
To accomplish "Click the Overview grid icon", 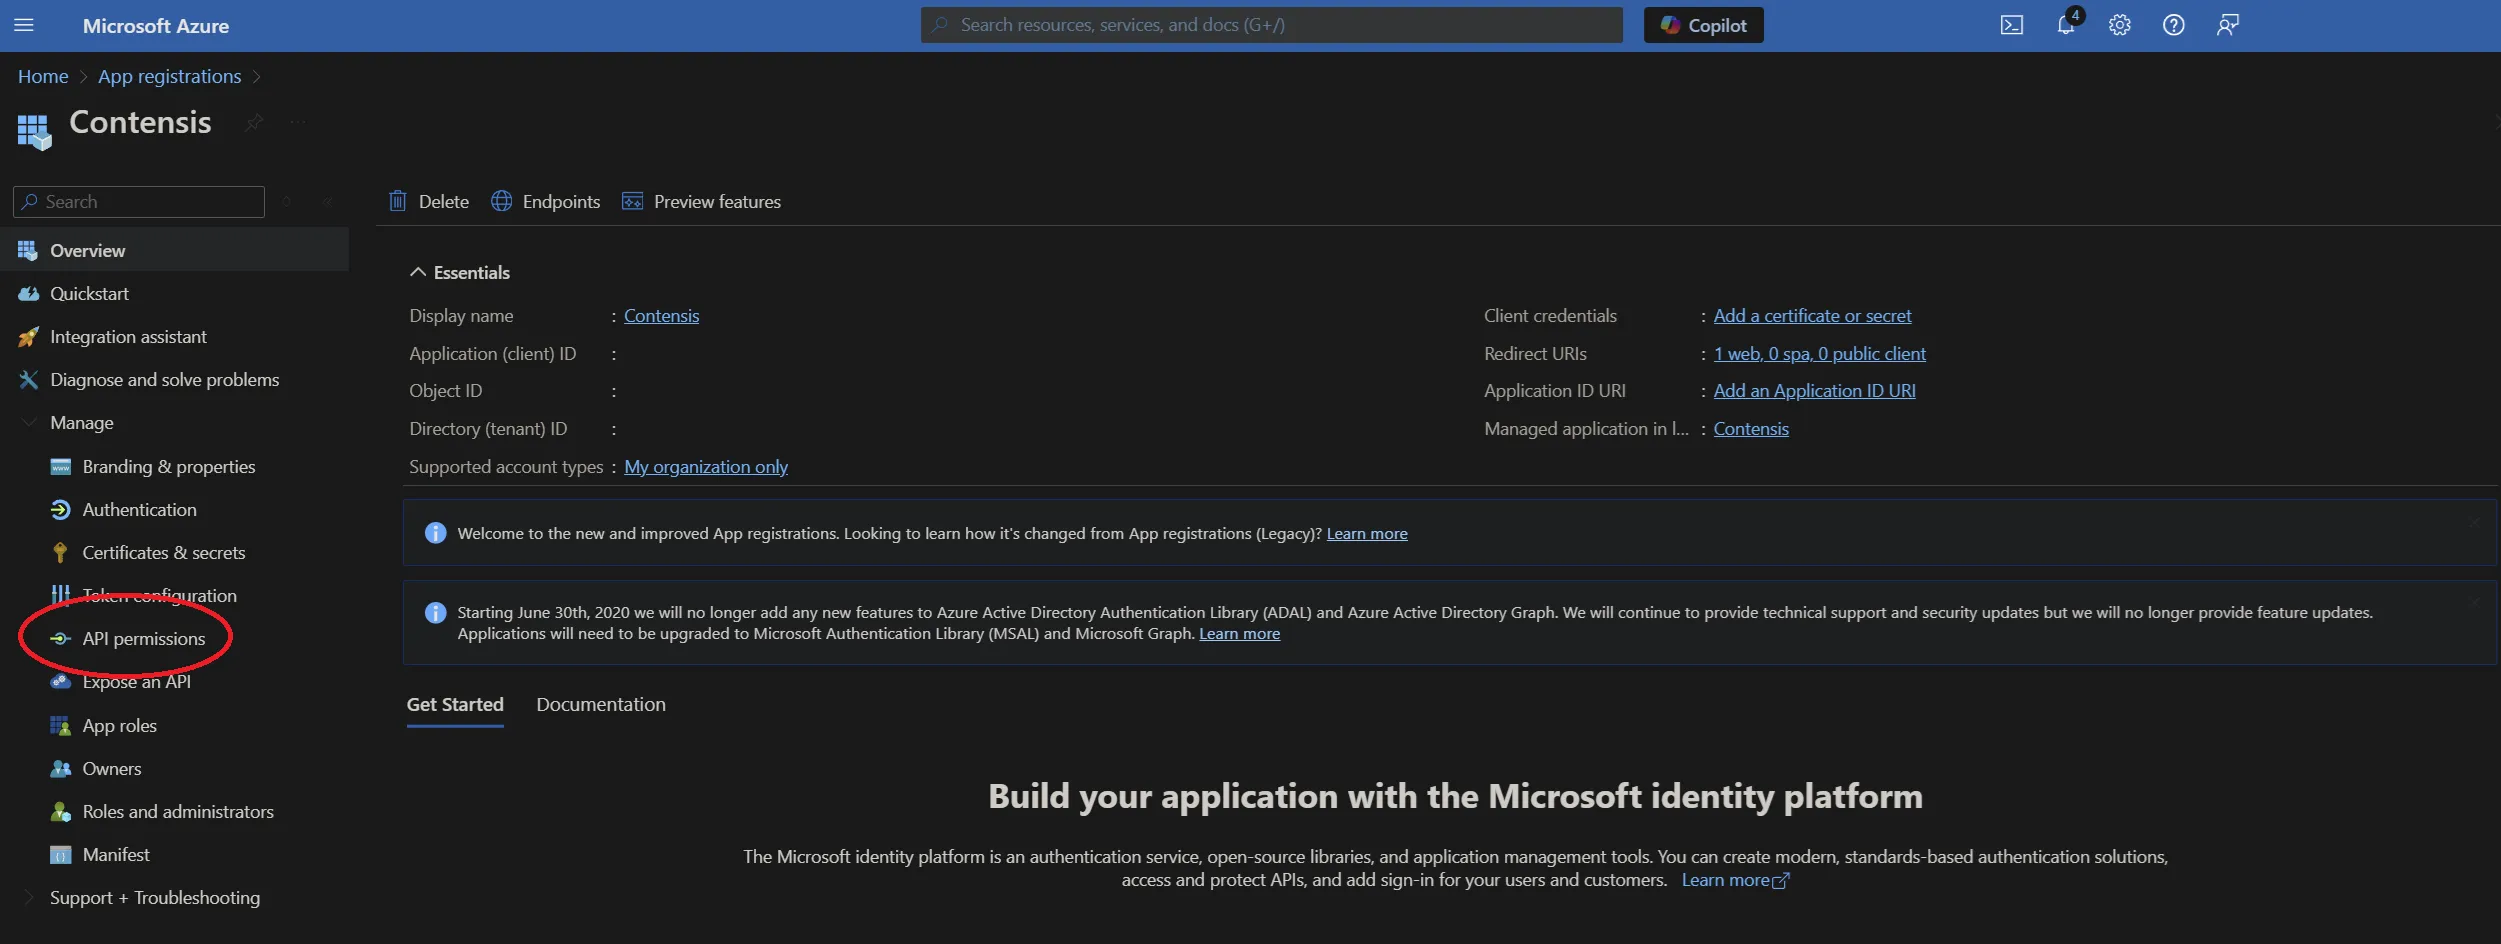I will [28, 250].
